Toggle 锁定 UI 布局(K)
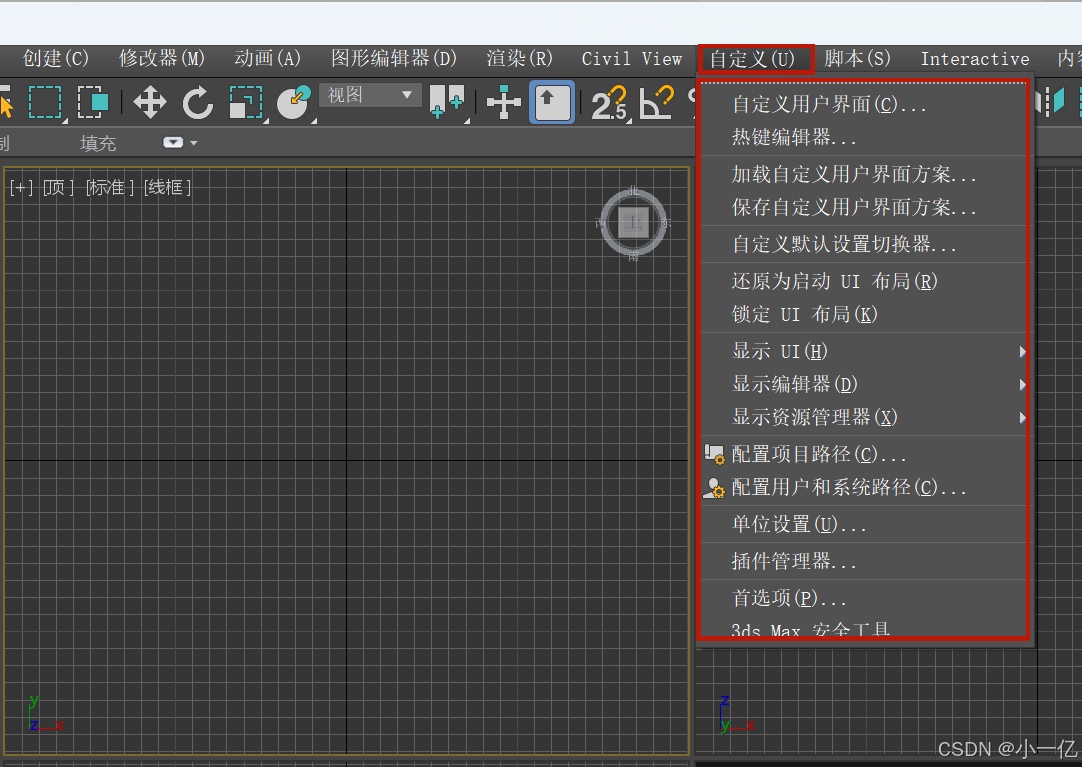The image size is (1082, 767). [865, 315]
